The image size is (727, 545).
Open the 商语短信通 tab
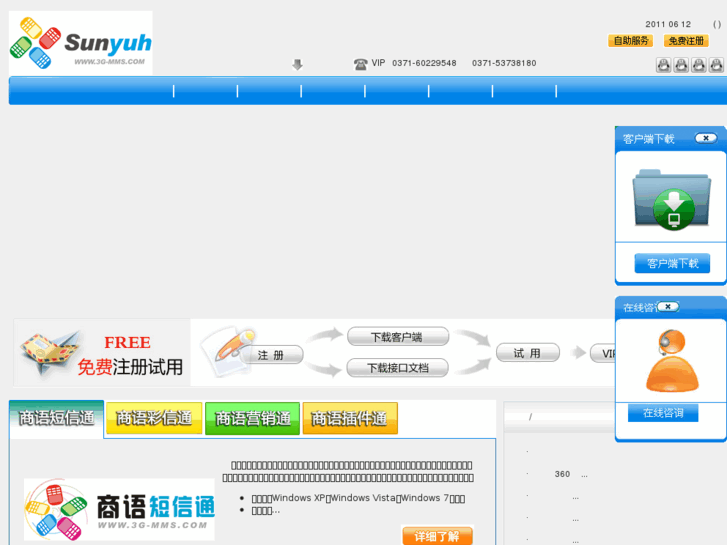57,418
